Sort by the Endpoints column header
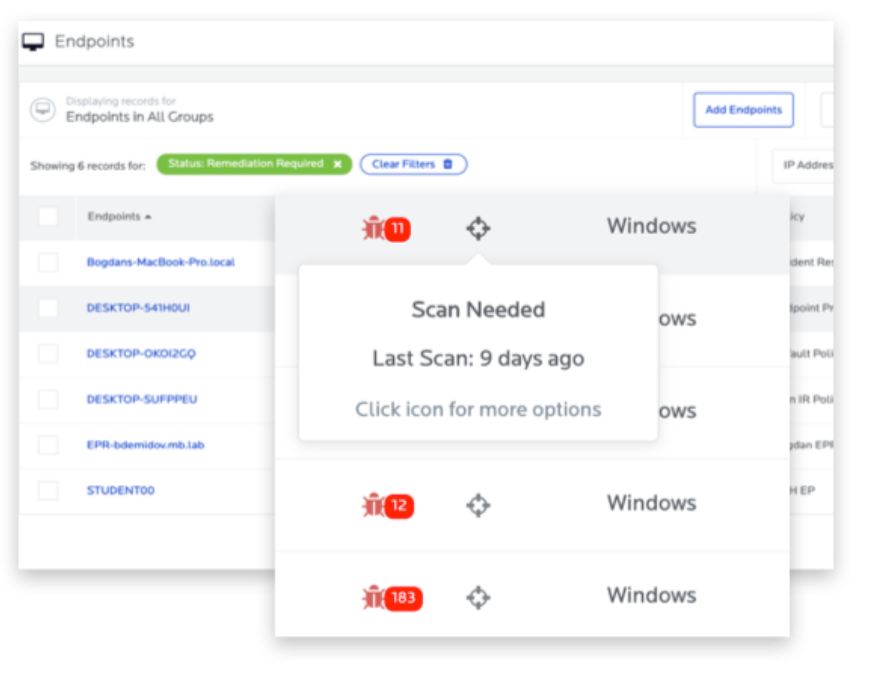Image resolution: width=894 pixels, height=679 pixels. click(x=119, y=217)
